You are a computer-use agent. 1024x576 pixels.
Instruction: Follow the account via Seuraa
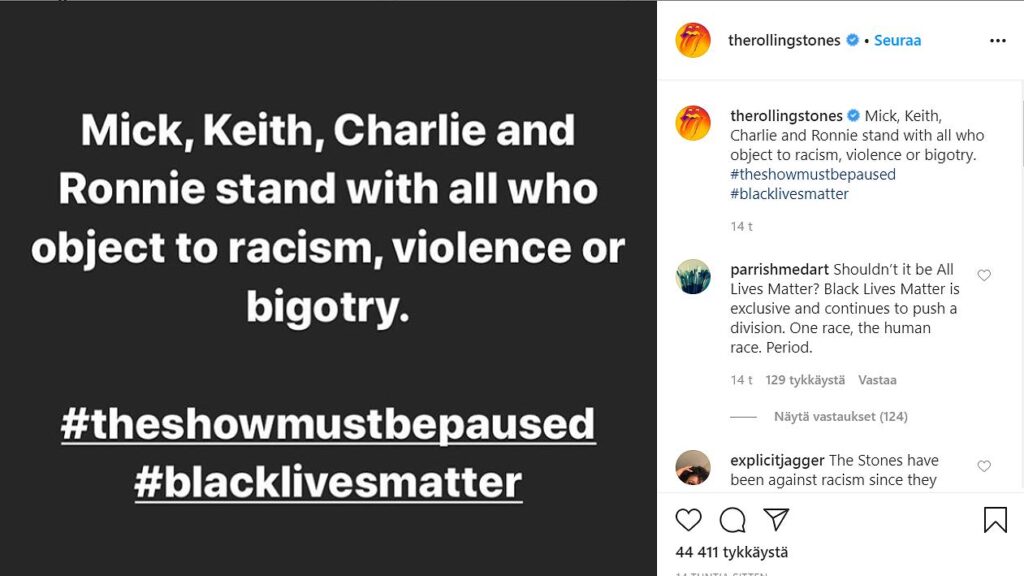tap(897, 41)
